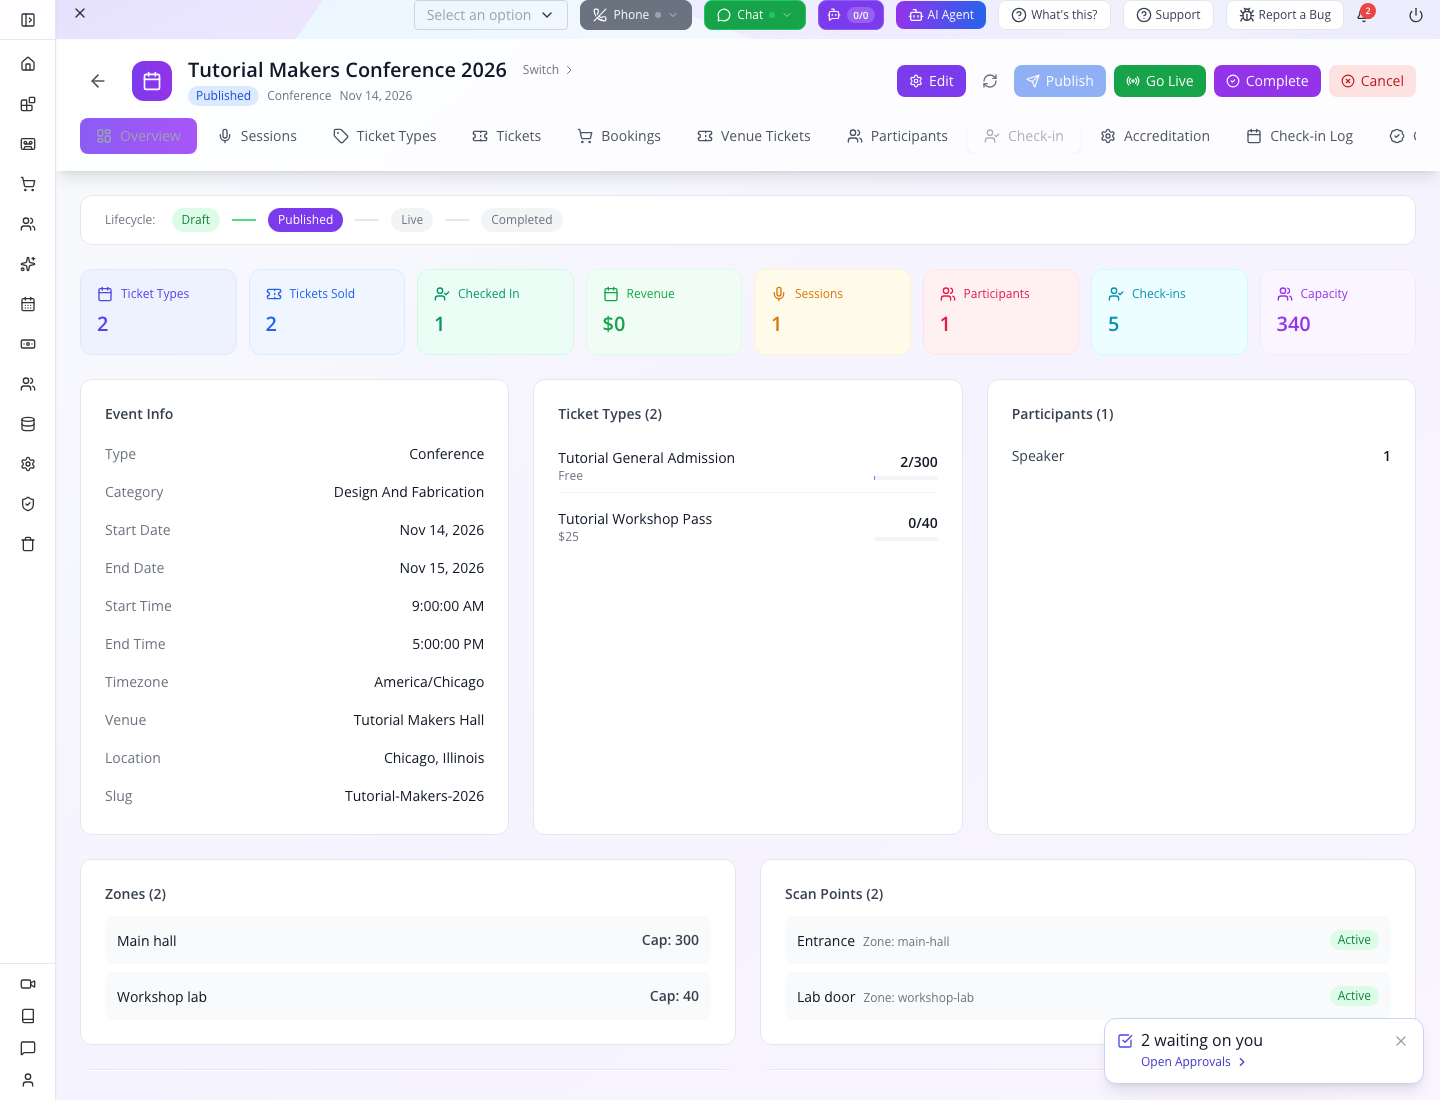Expand the Phone status dropdown
The height and width of the screenshot is (1100, 1440).
pyautogui.click(x=673, y=15)
